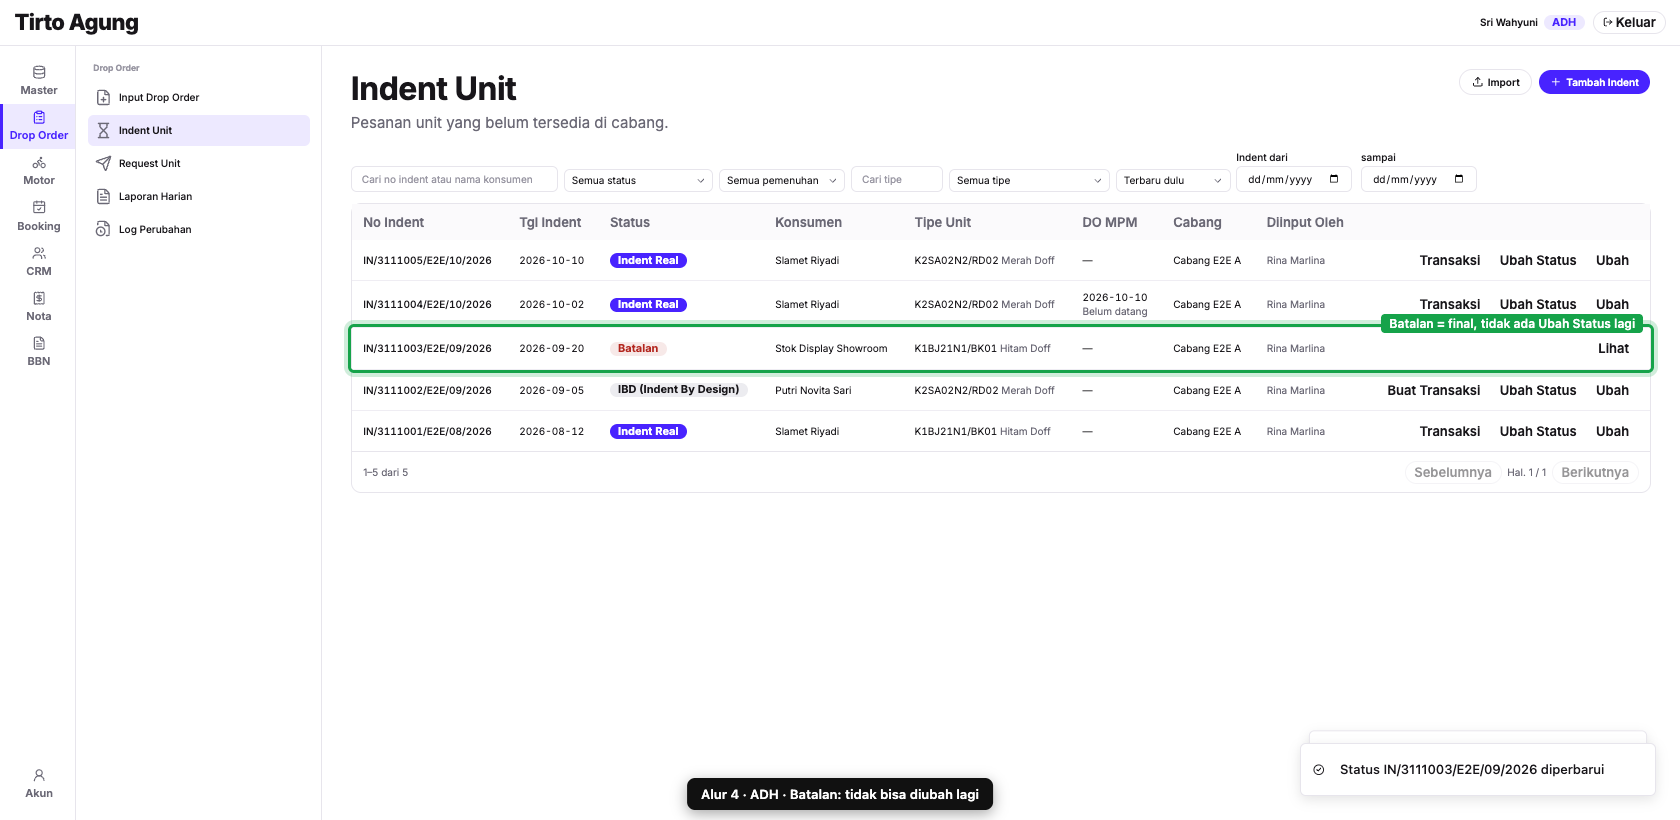The height and width of the screenshot is (820, 1680).
Task: Open the sampai date picker icon
Action: [x=1459, y=179]
